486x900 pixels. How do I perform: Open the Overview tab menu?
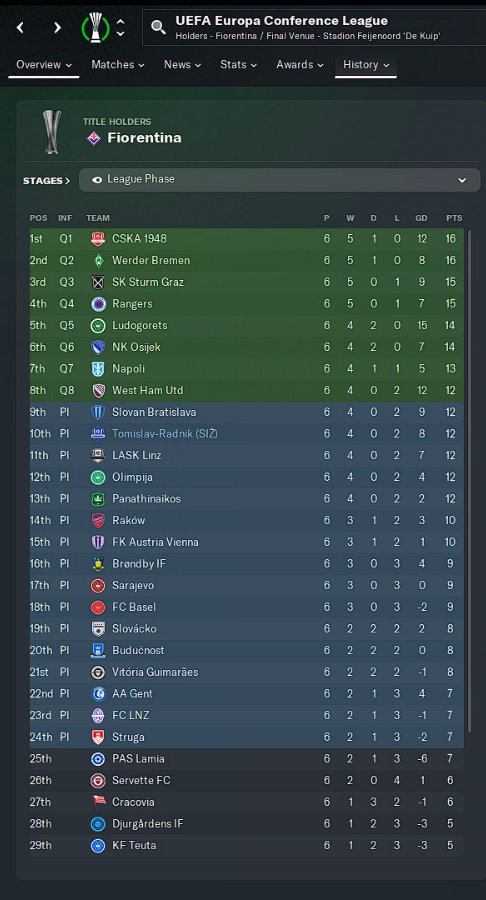(44, 65)
